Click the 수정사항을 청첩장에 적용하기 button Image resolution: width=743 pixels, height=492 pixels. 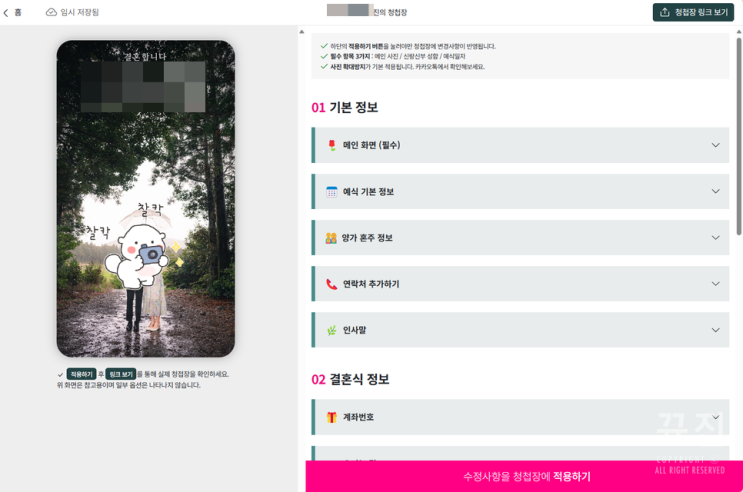coord(524,476)
